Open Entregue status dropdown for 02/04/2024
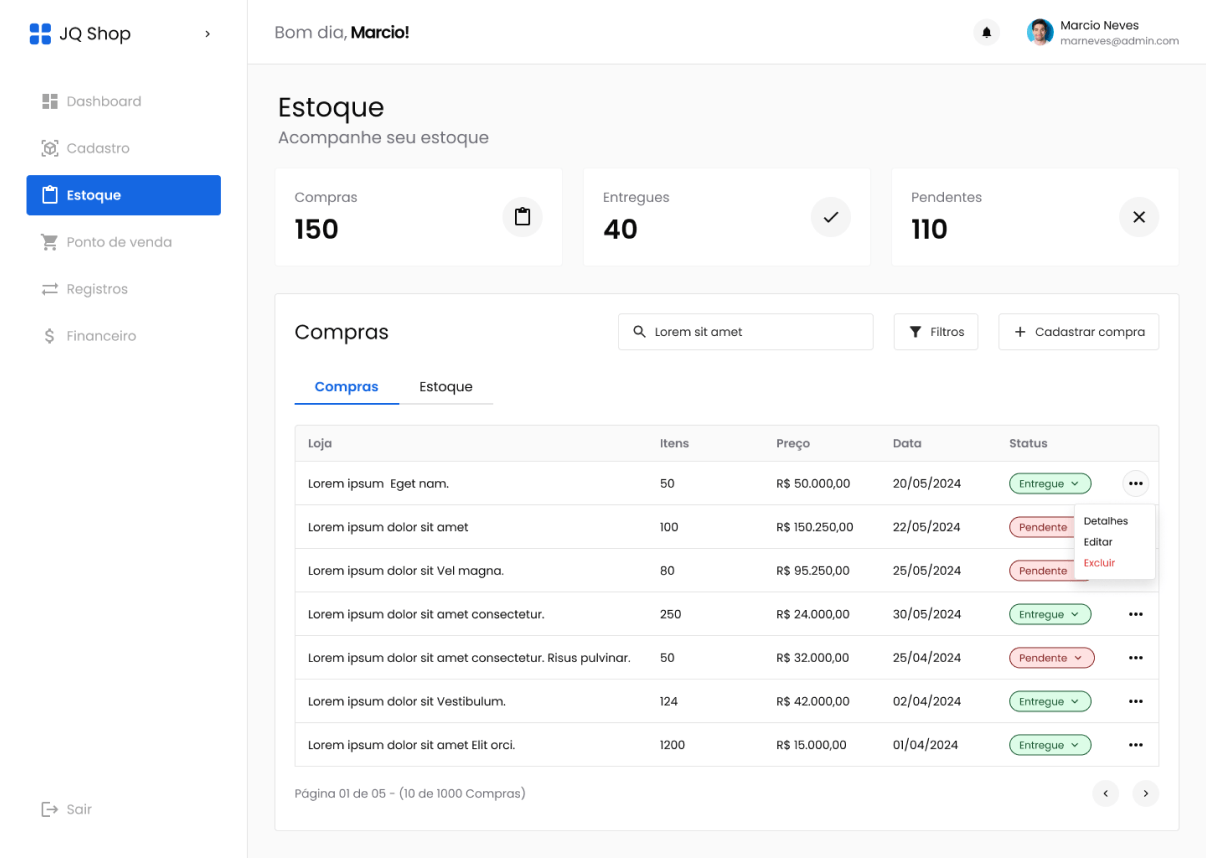1206x858 pixels. (x=1049, y=702)
